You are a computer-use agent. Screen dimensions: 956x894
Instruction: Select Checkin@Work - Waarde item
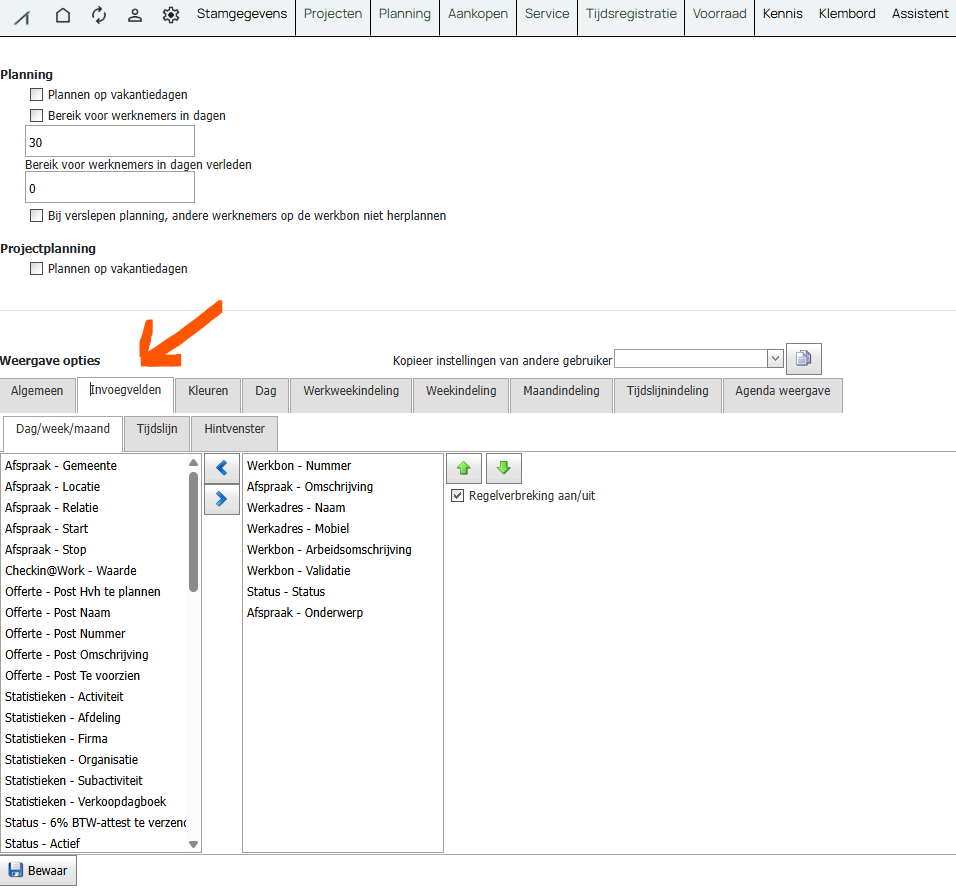click(x=71, y=570)
